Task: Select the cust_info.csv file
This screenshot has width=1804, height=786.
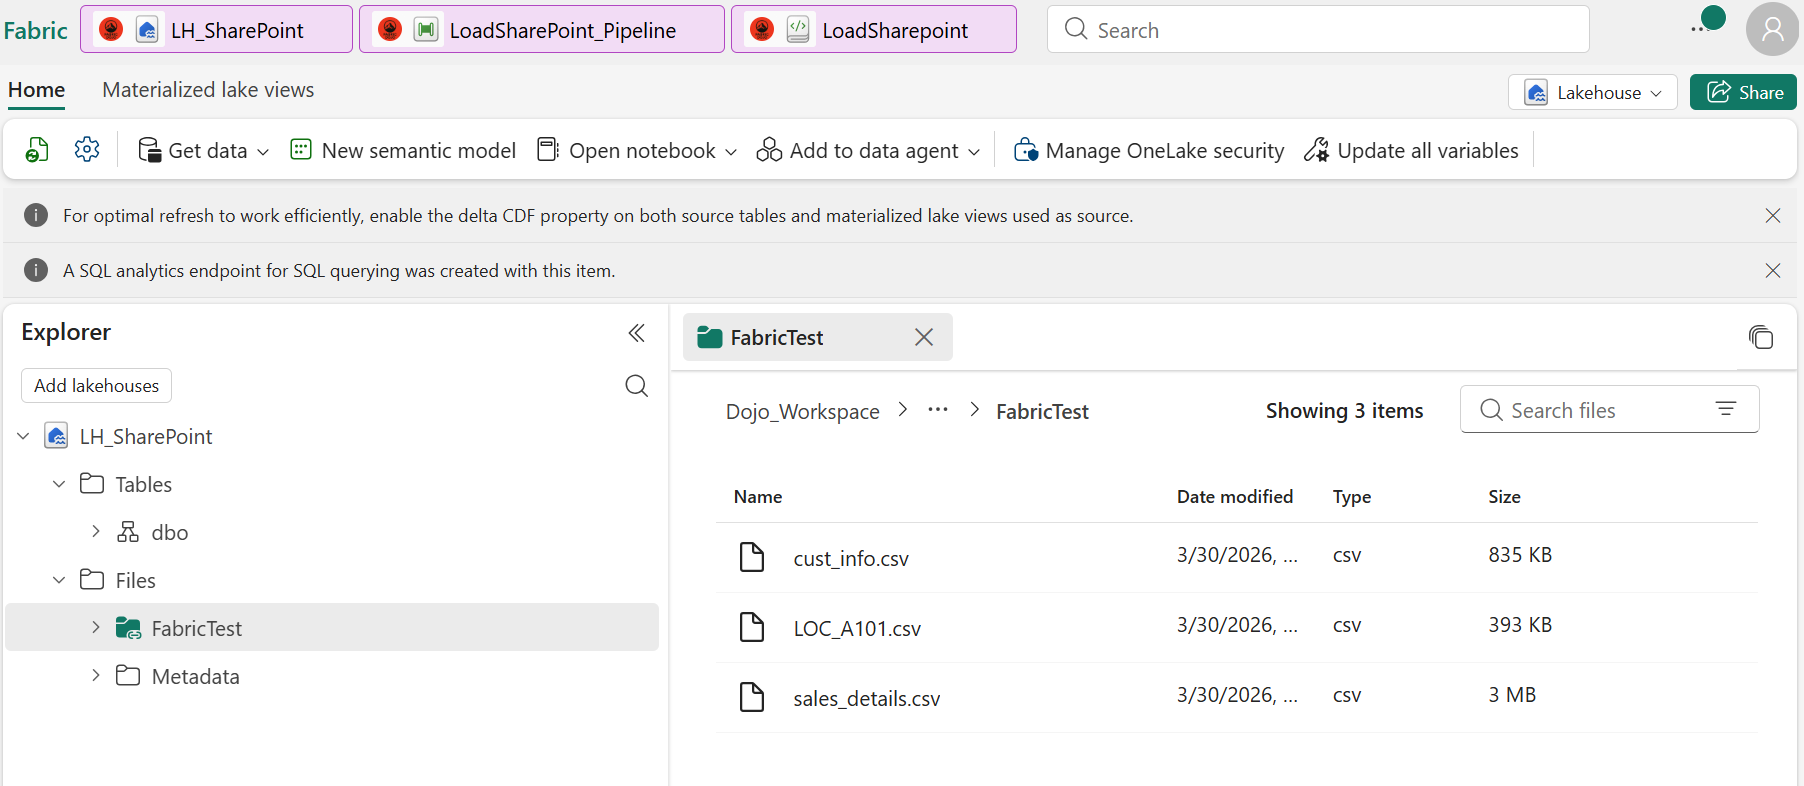Action: (x=851, y=558)
